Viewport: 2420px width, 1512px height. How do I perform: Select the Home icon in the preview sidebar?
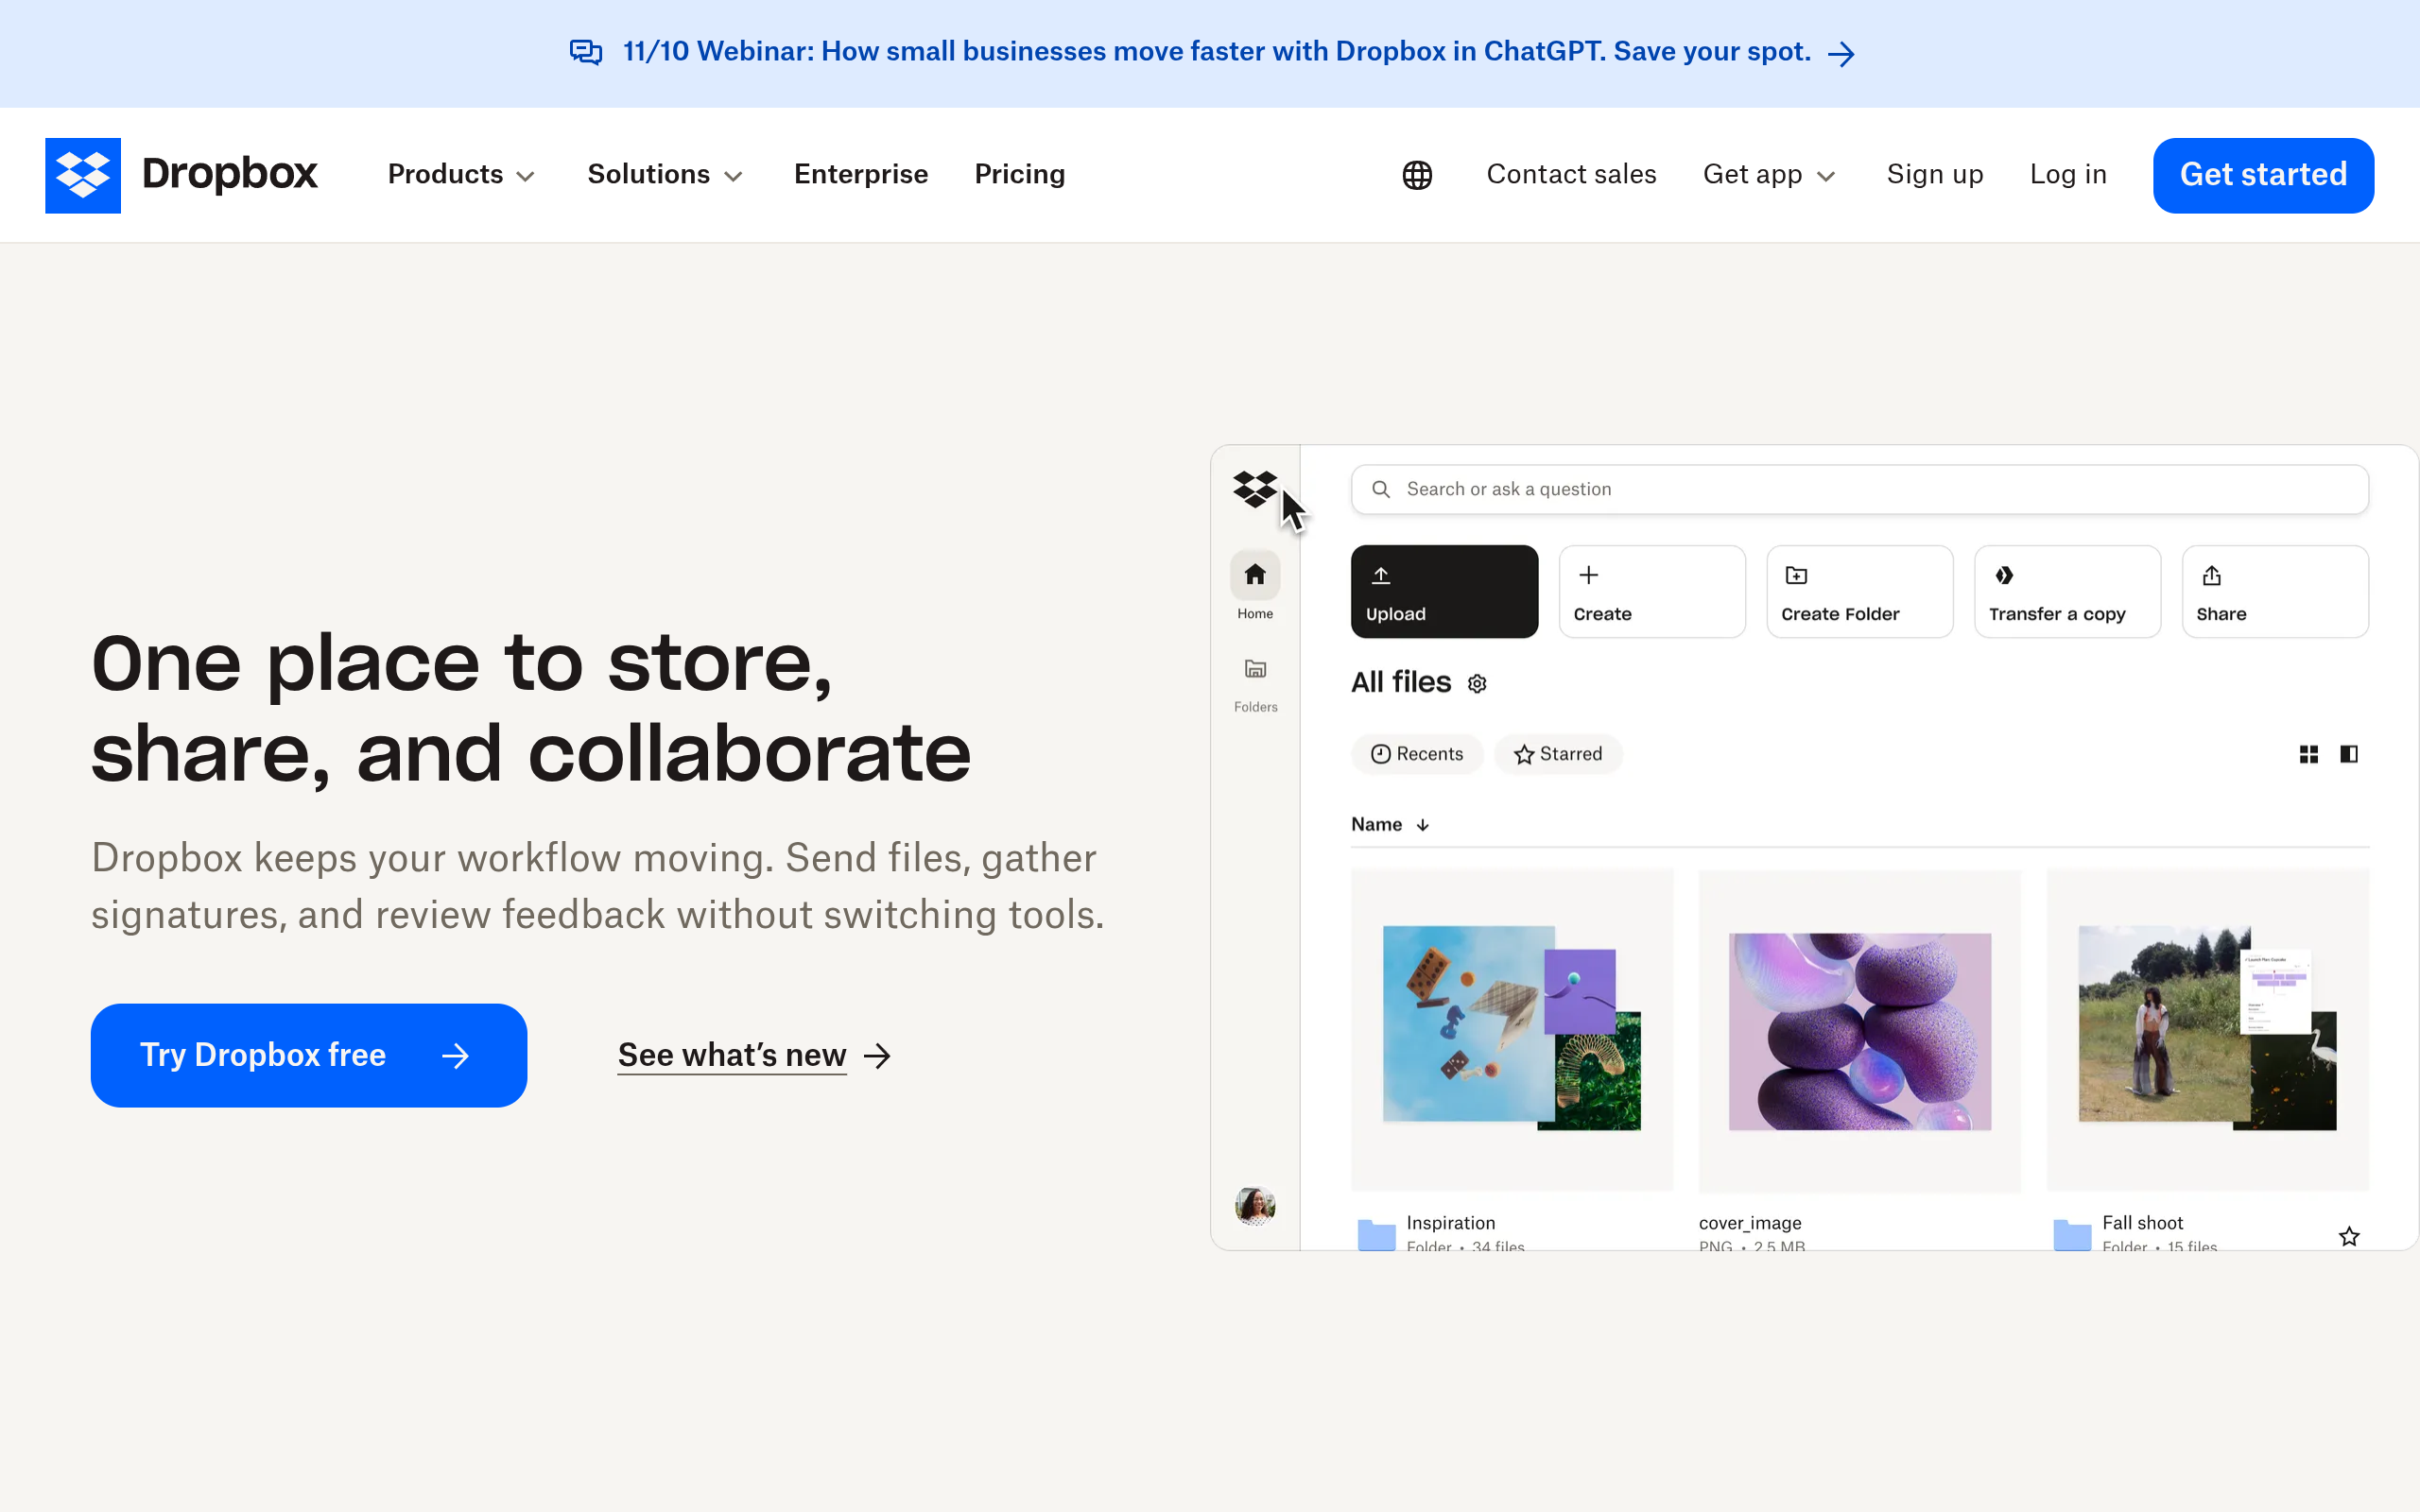1255,575
